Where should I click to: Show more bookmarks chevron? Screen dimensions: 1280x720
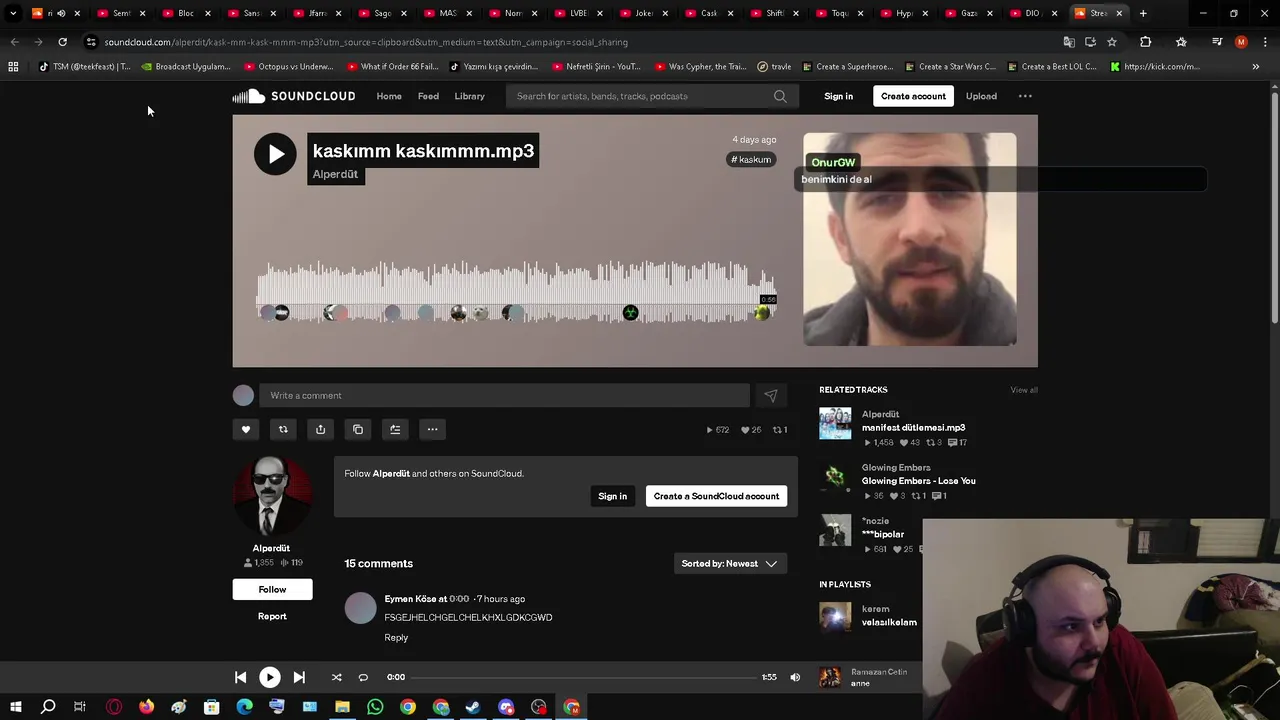1255,67
